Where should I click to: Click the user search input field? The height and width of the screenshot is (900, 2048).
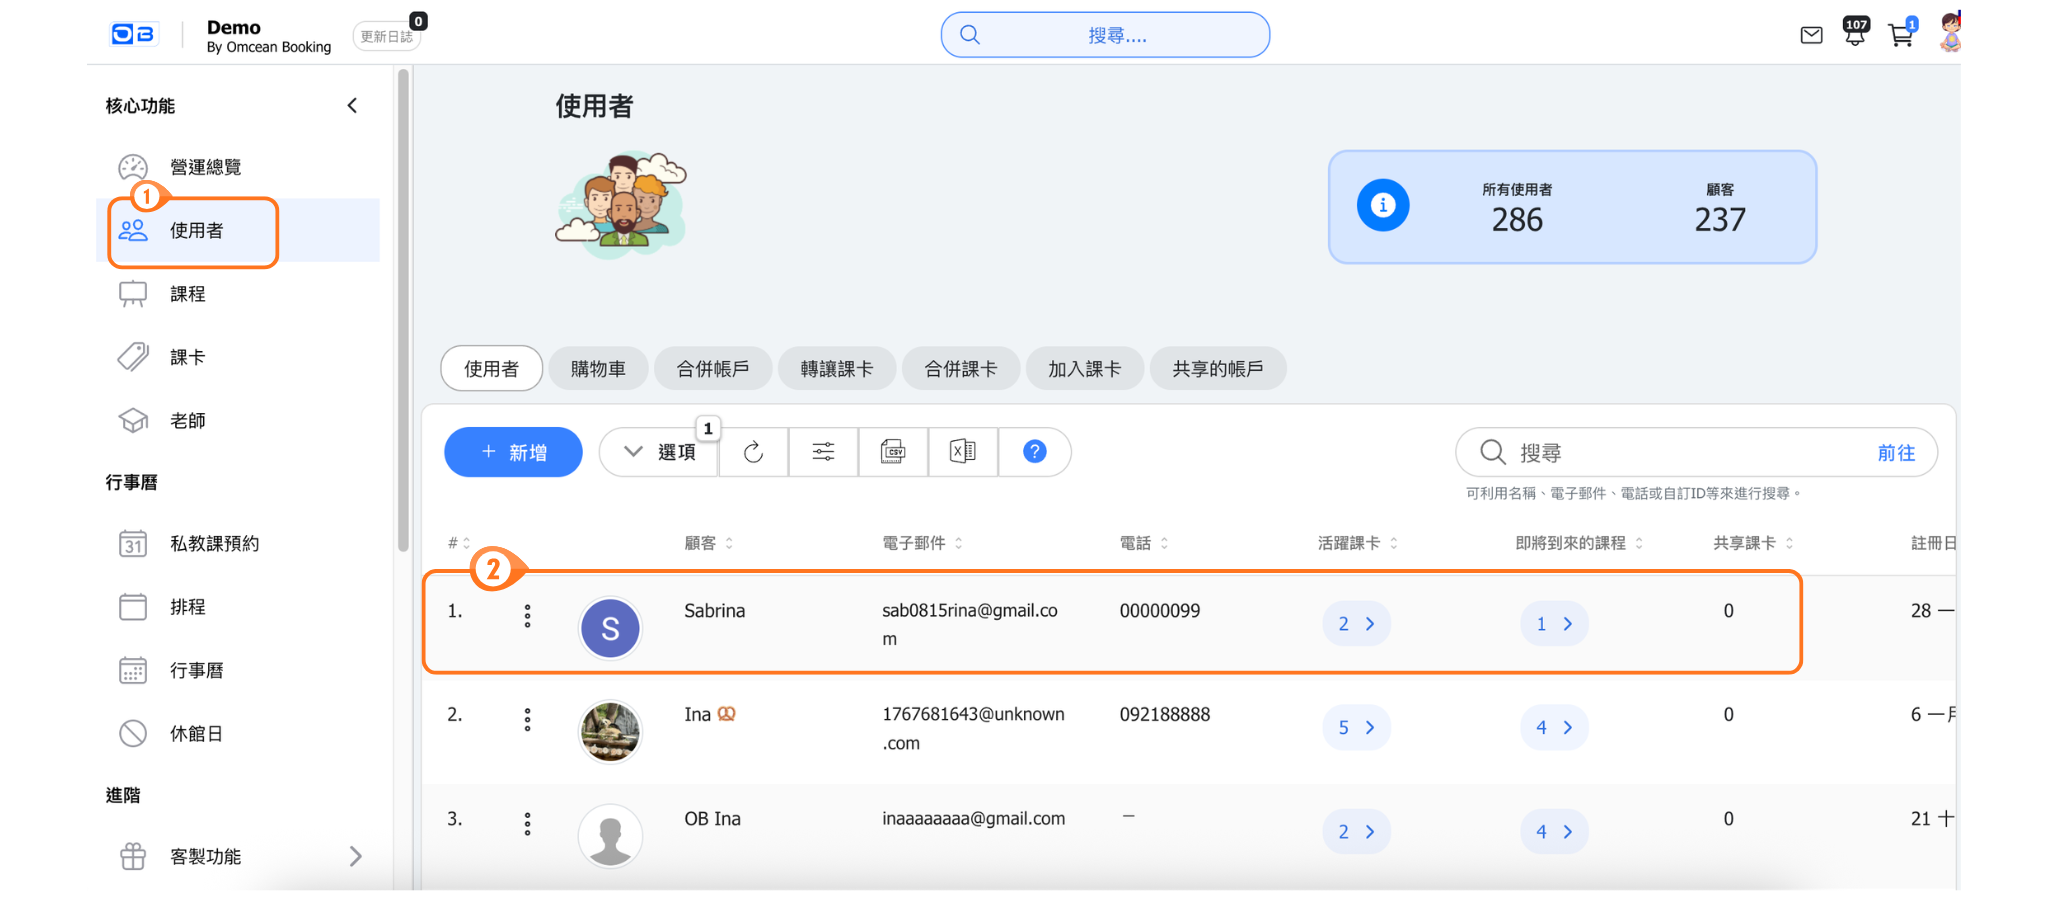point(1680,453)
